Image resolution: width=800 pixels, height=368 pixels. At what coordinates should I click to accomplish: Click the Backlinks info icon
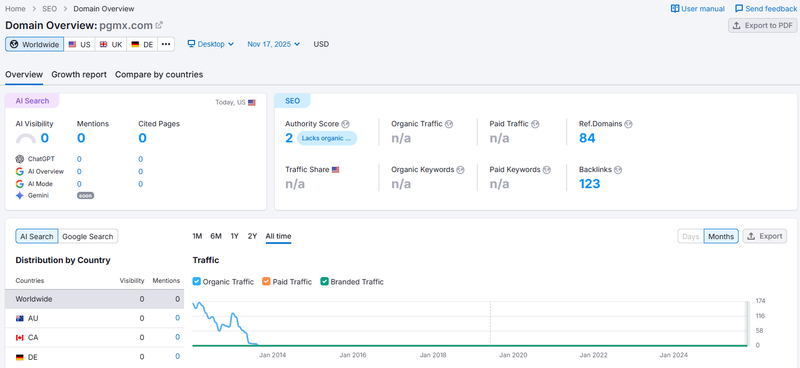click(x=618, y=169)
